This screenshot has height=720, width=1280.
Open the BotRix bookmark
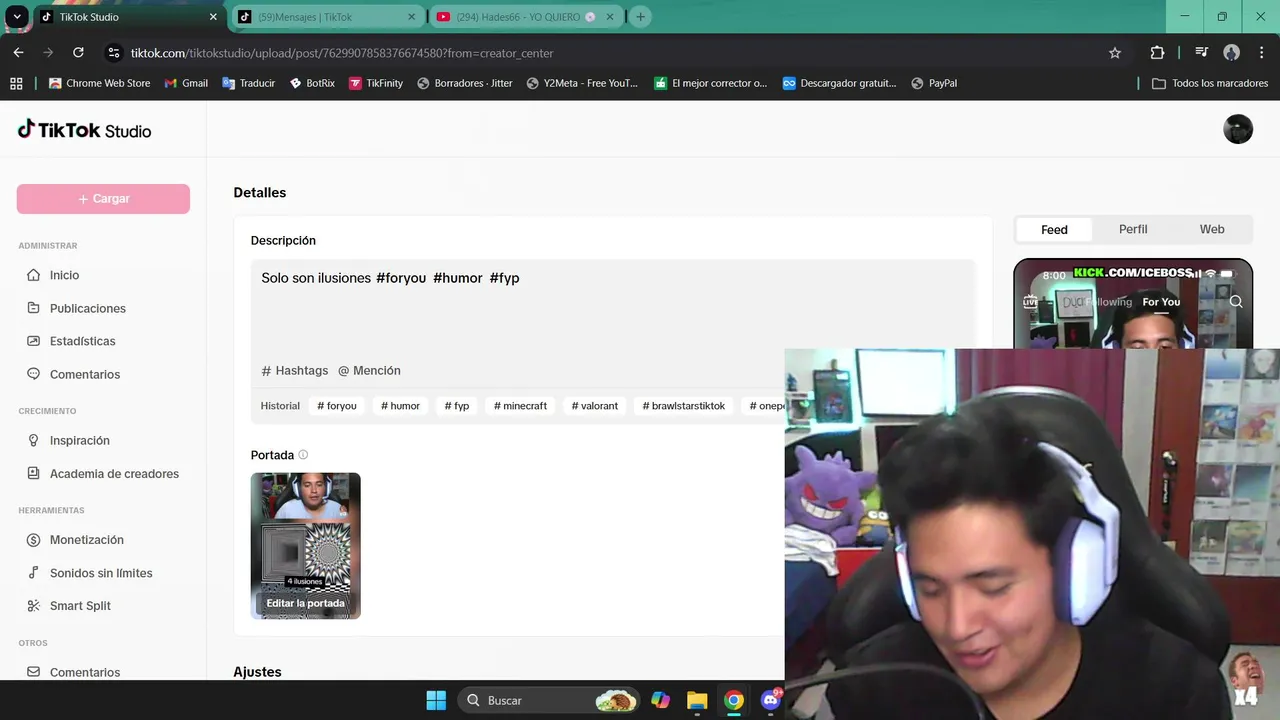click(312, 83)
